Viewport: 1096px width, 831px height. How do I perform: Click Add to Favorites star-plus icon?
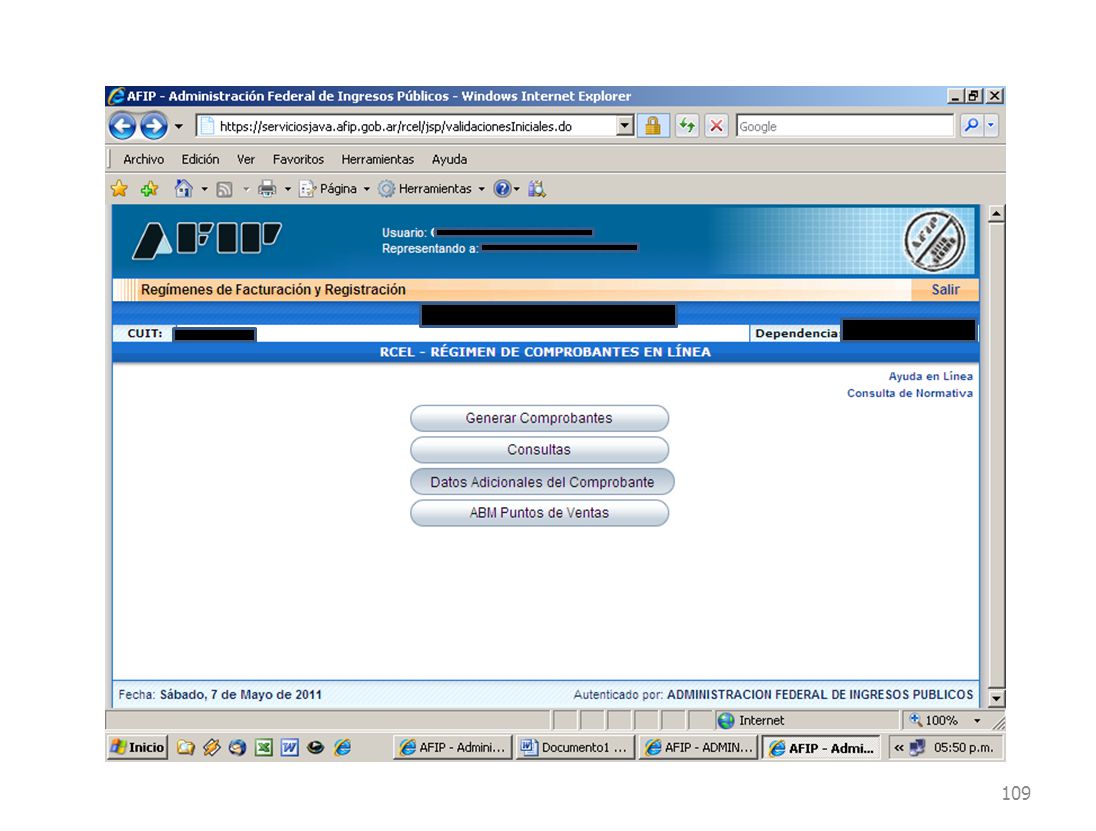[149, 189]
